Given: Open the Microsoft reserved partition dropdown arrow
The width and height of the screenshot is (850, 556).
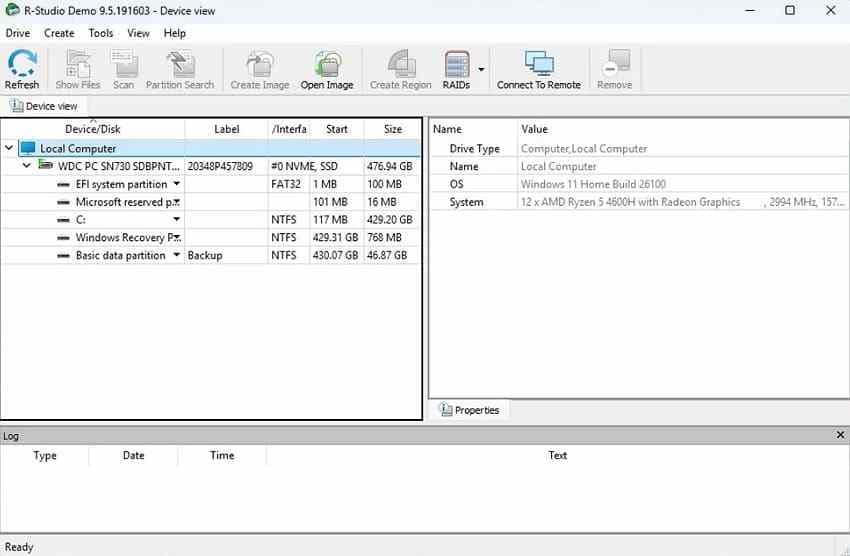Looking at the screenshot, I should [x=177, y=202].
